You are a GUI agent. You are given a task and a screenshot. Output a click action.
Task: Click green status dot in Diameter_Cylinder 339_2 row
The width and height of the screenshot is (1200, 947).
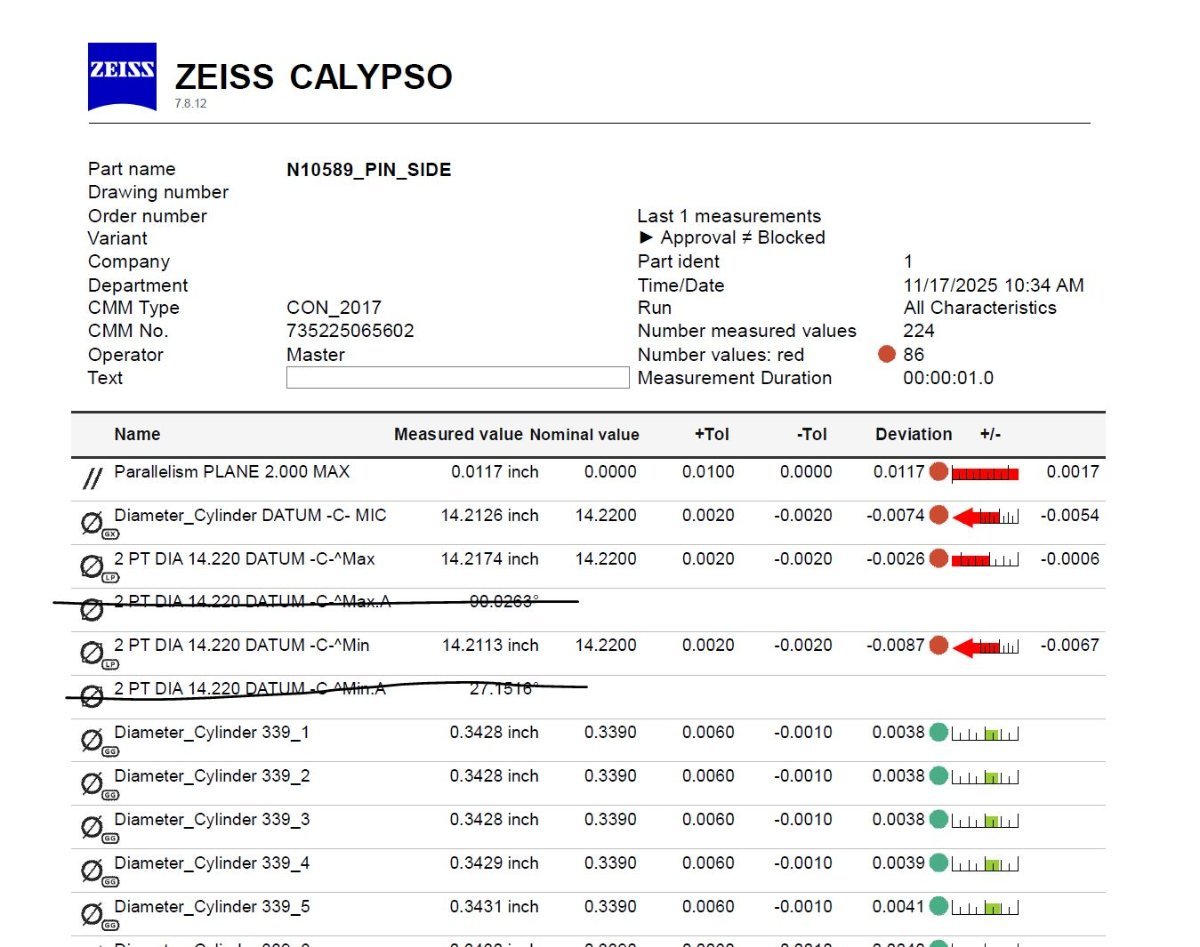(x=938, y=776)
